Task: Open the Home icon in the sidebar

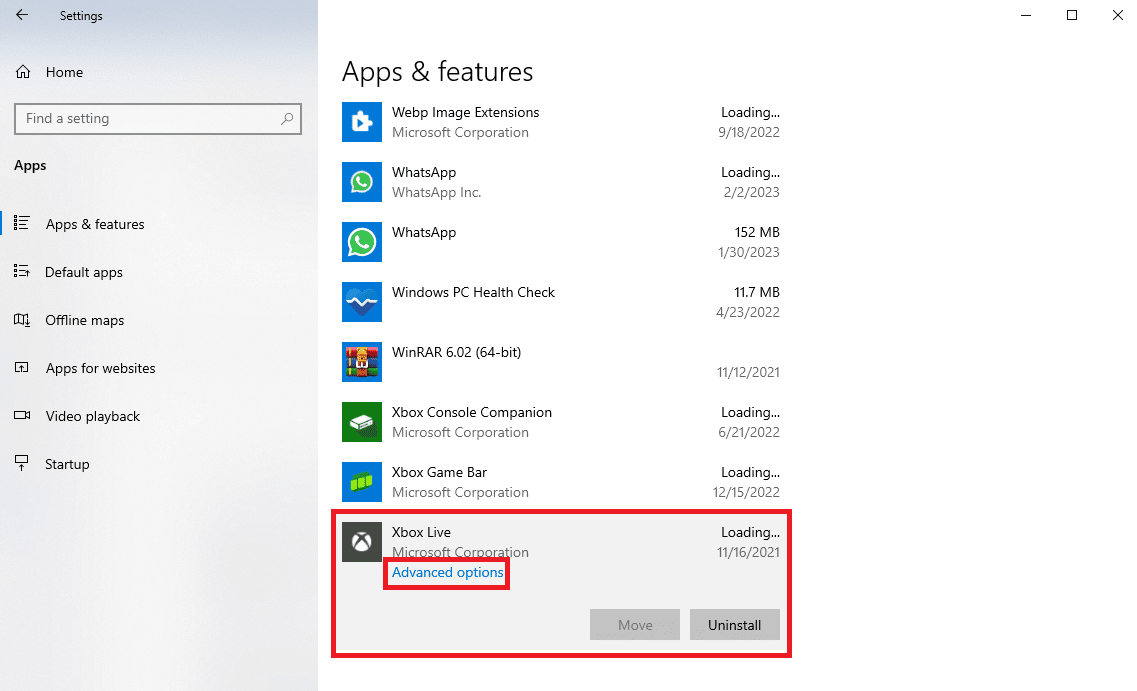Action: pos(23,72)
